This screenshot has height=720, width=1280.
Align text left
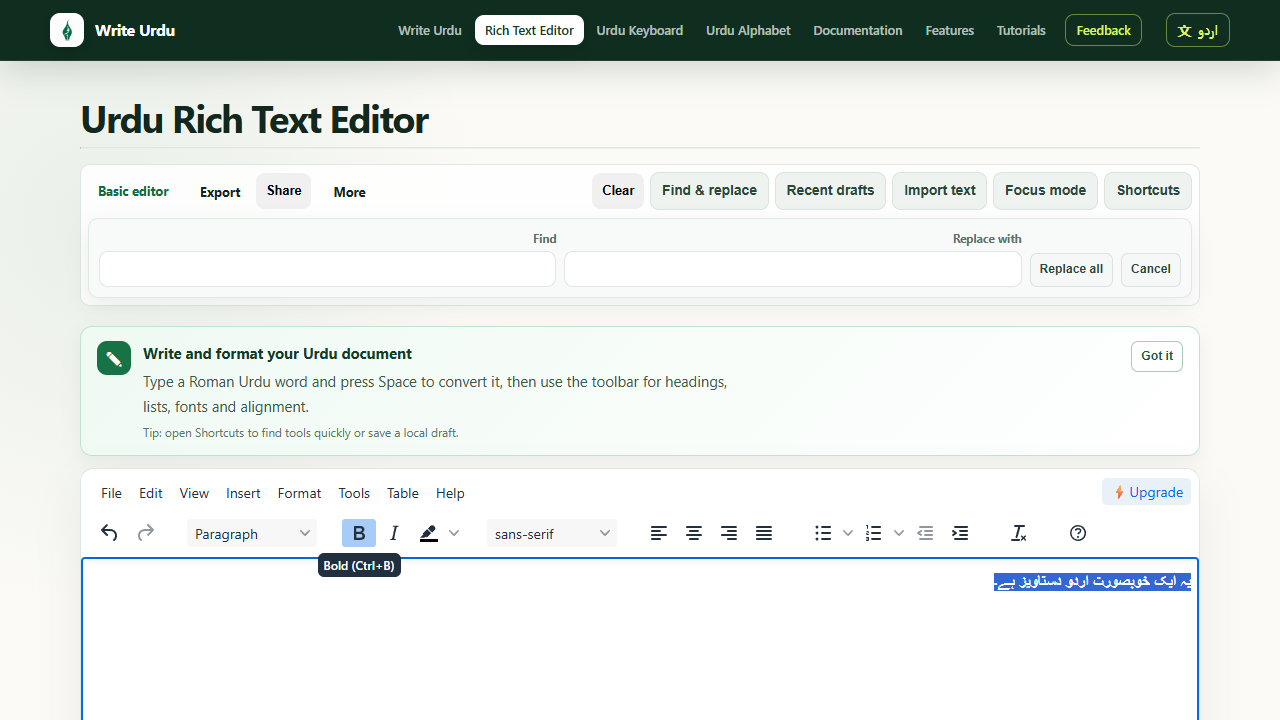659,533
